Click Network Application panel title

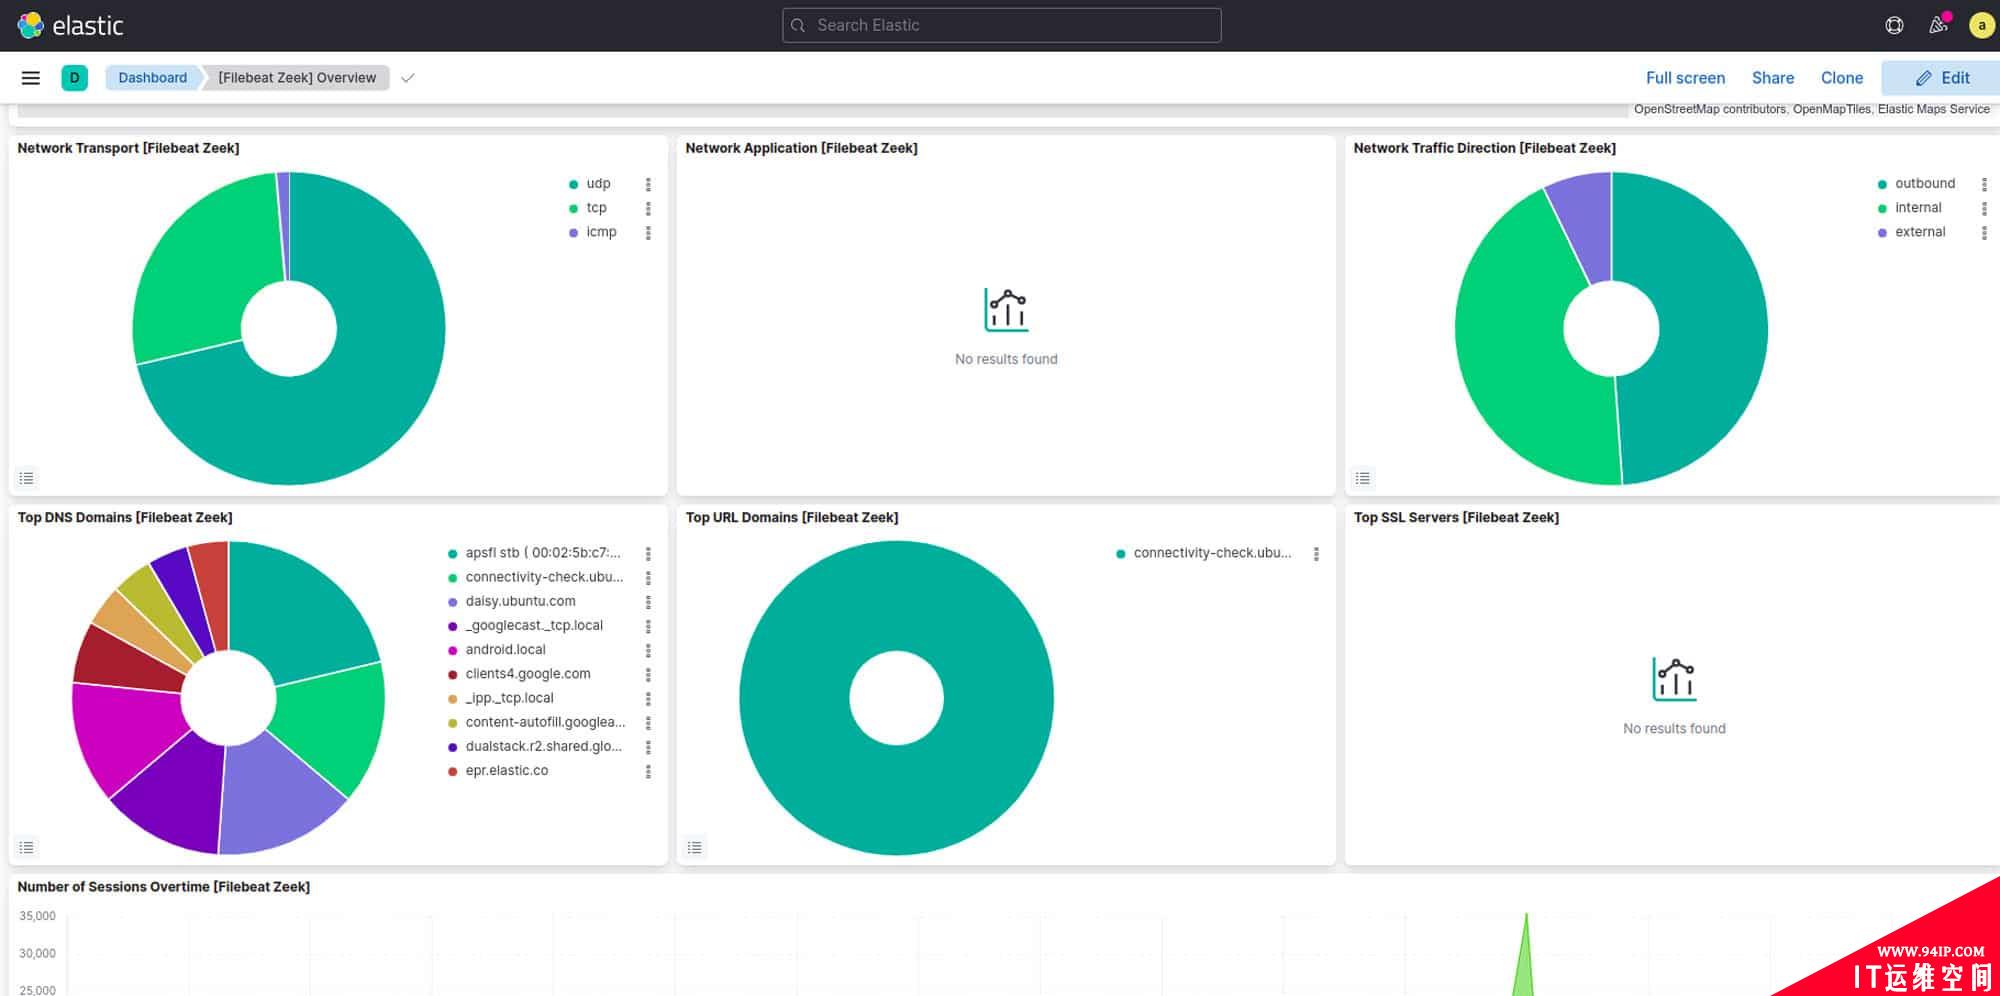[x=801, y=148]
